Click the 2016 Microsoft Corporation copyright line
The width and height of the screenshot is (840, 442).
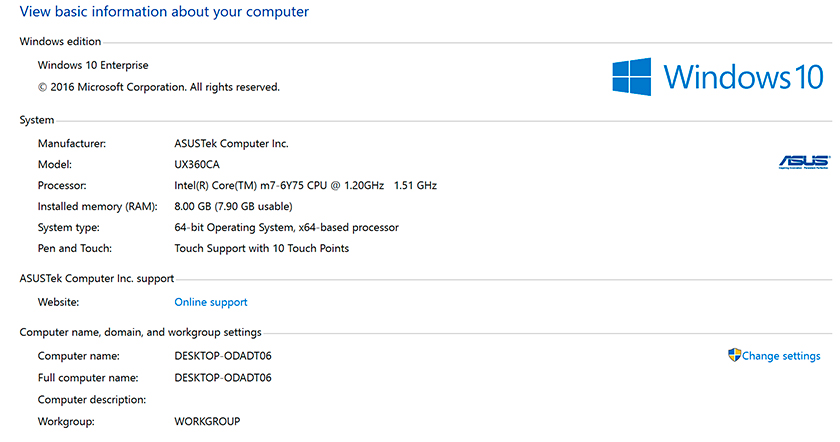click(159, 87)
